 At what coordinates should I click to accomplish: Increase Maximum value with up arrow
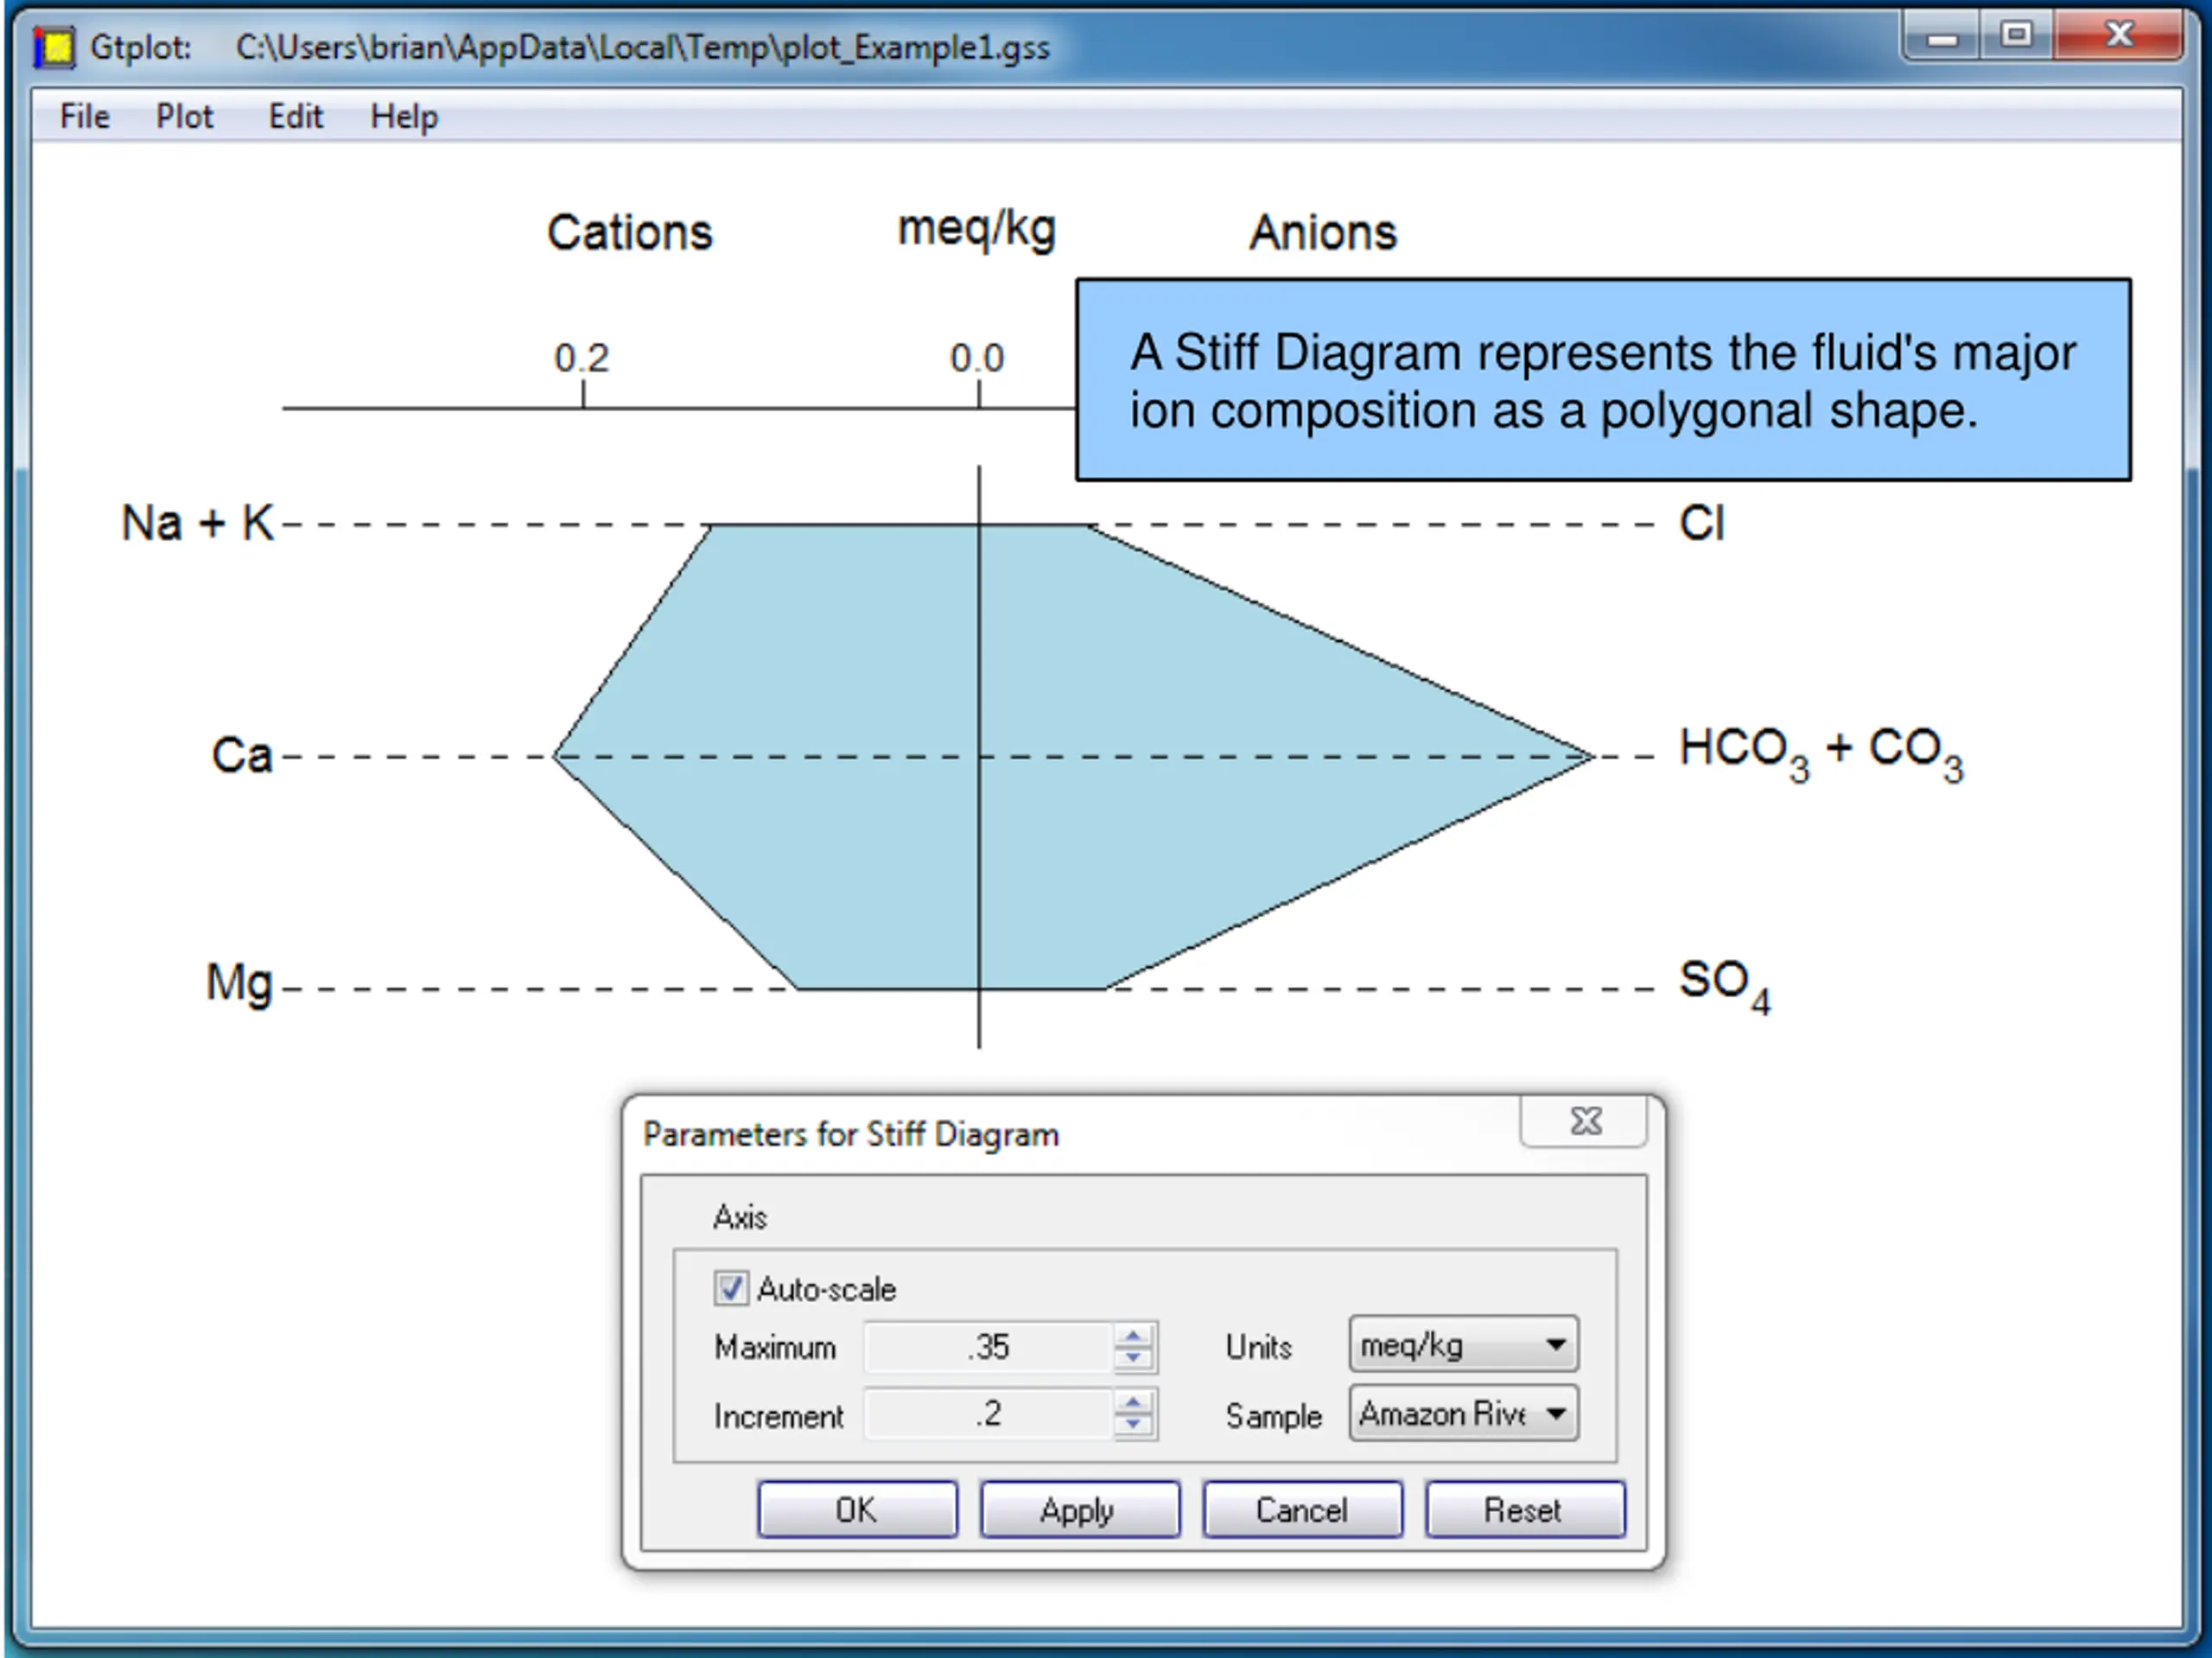click(x=1133, y=1336)
